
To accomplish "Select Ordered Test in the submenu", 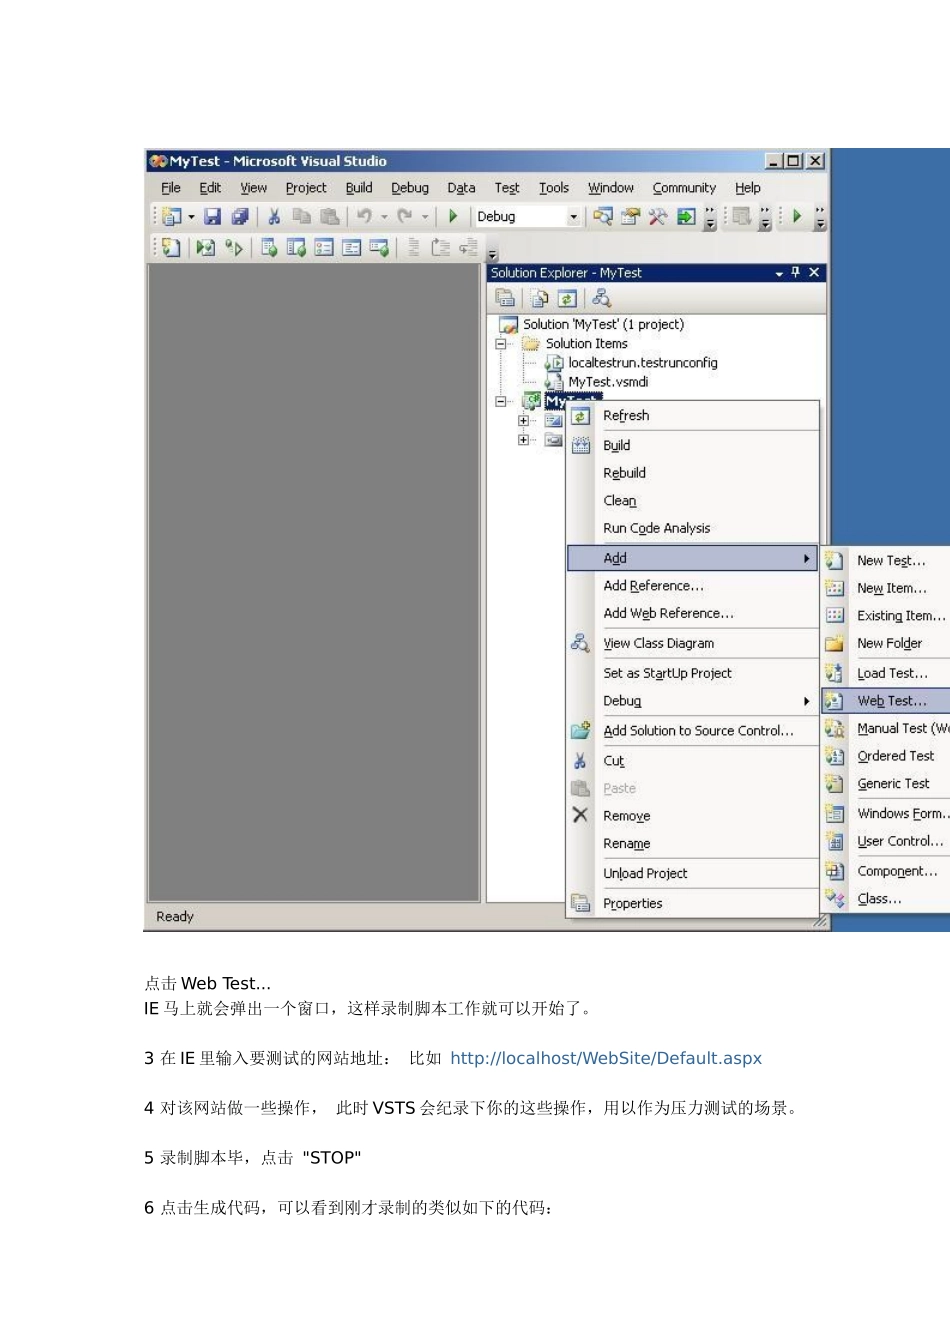I will pos(886,756).
